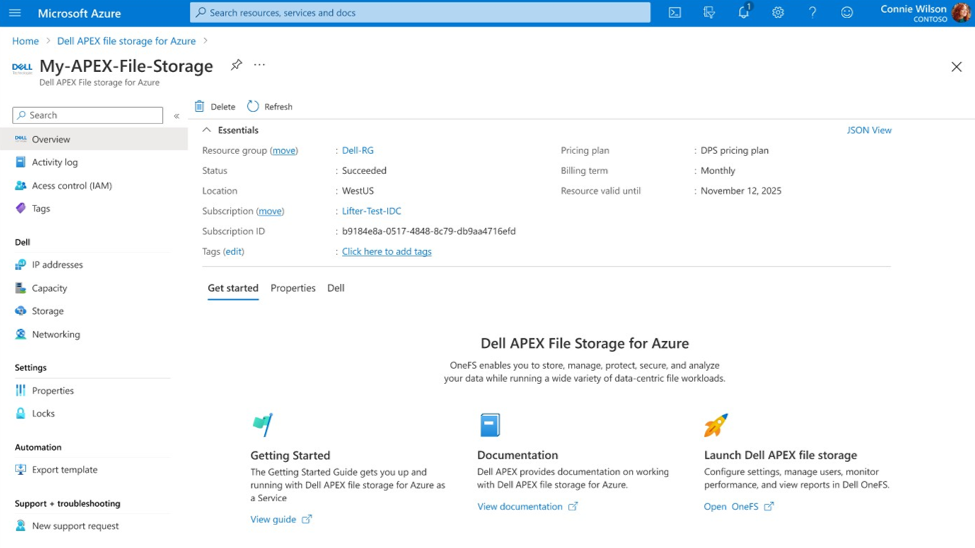The height and width of the screenshot is (548, 975).
Task: Open the hamburger portal menu
Action: (x=15, y=12)
